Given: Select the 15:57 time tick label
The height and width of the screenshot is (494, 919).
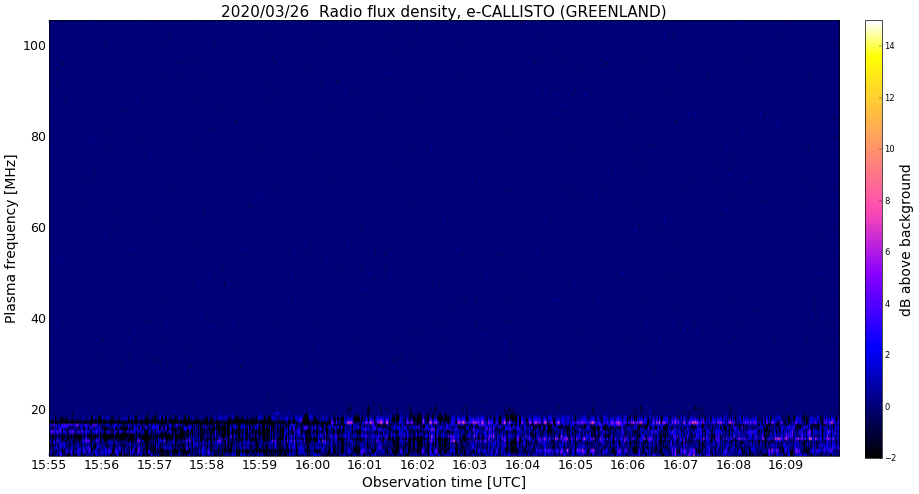Looking at the screenshot, I should coord(154,465).
